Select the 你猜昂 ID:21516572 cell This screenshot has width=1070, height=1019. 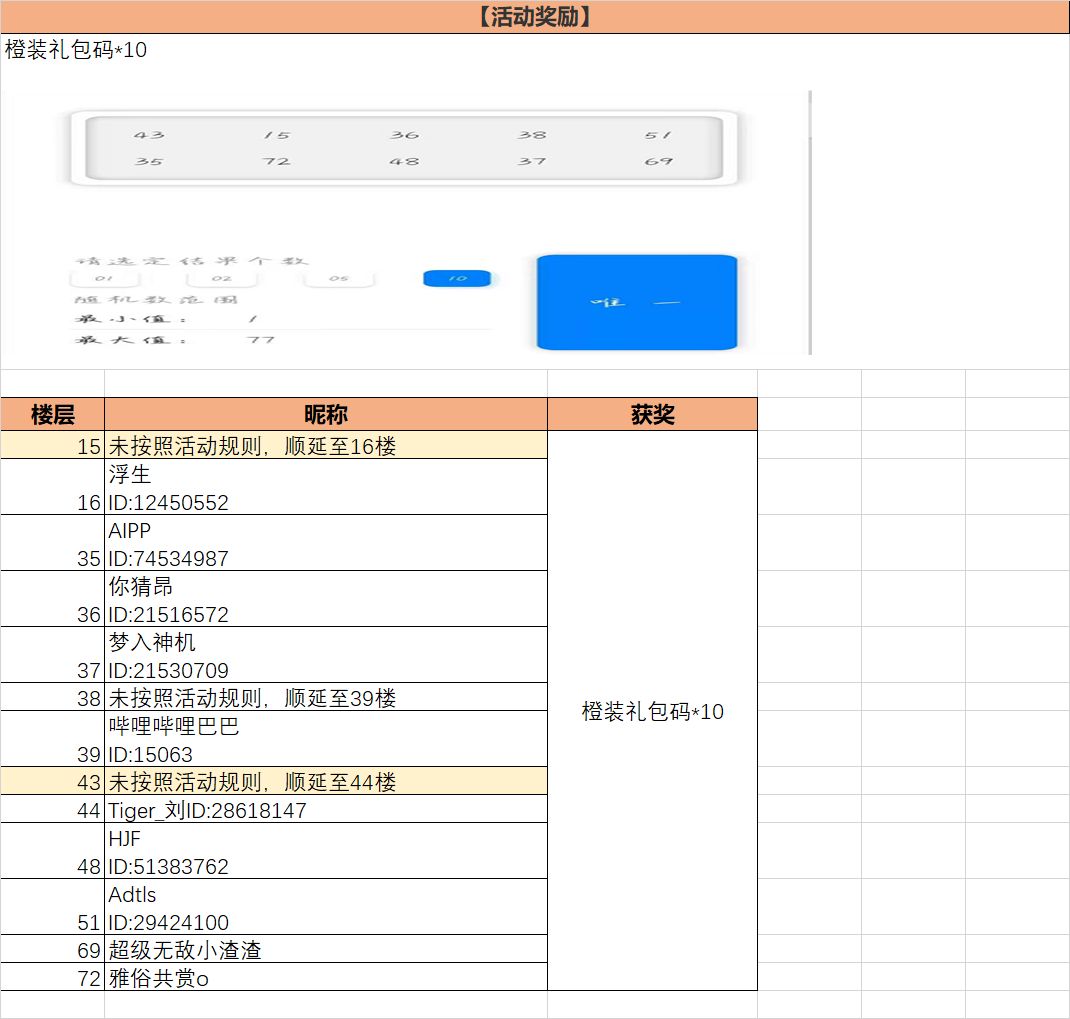[326, 599]
